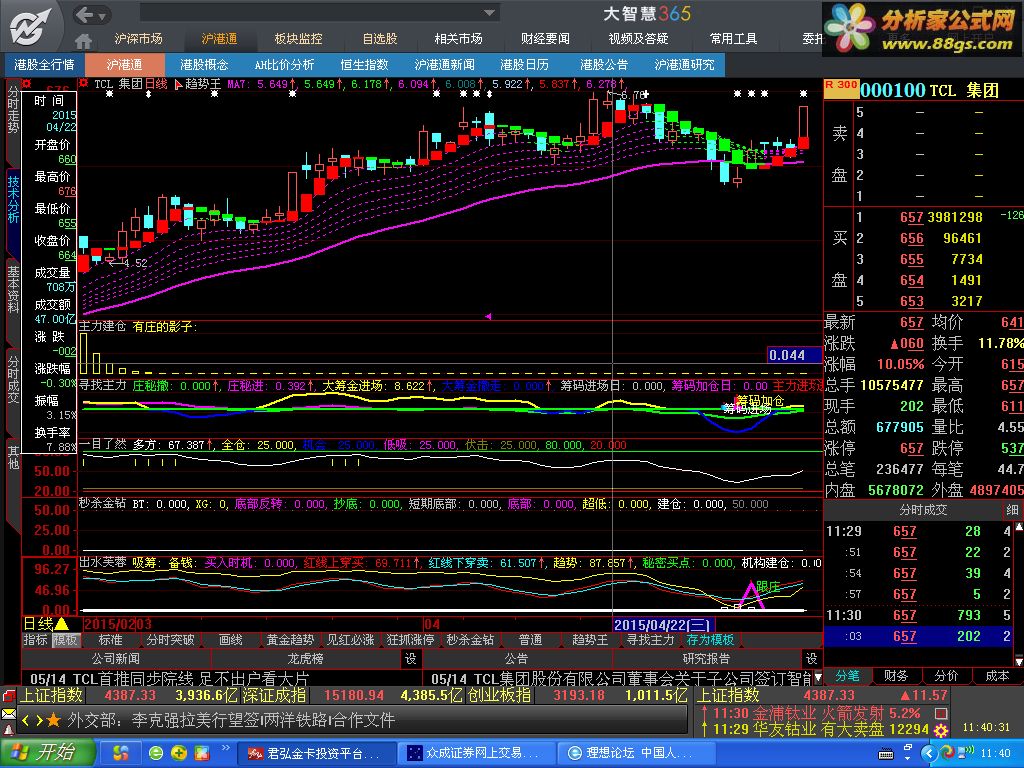This screenshot has width=1024, height=768.
Task: Click the previous news ticker arrow
Action: (x=26, y=720)
